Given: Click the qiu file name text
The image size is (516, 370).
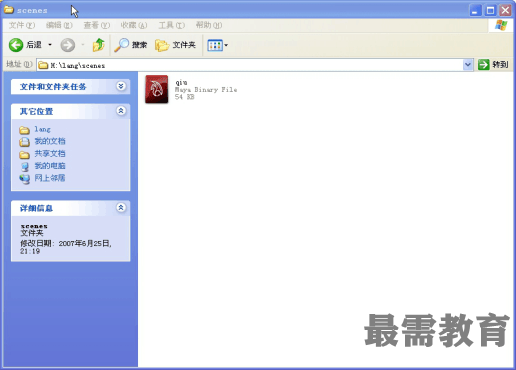Looking at the screenshot, I should (x=181, y=82).
